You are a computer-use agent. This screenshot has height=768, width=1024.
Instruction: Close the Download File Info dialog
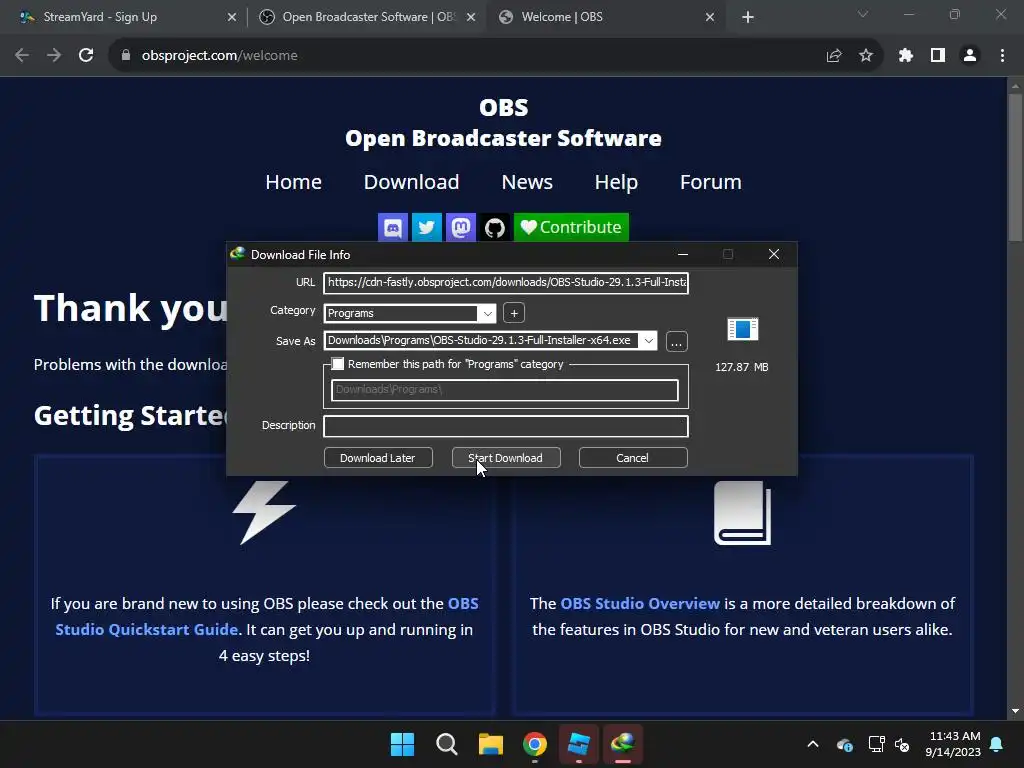(774, 254)
